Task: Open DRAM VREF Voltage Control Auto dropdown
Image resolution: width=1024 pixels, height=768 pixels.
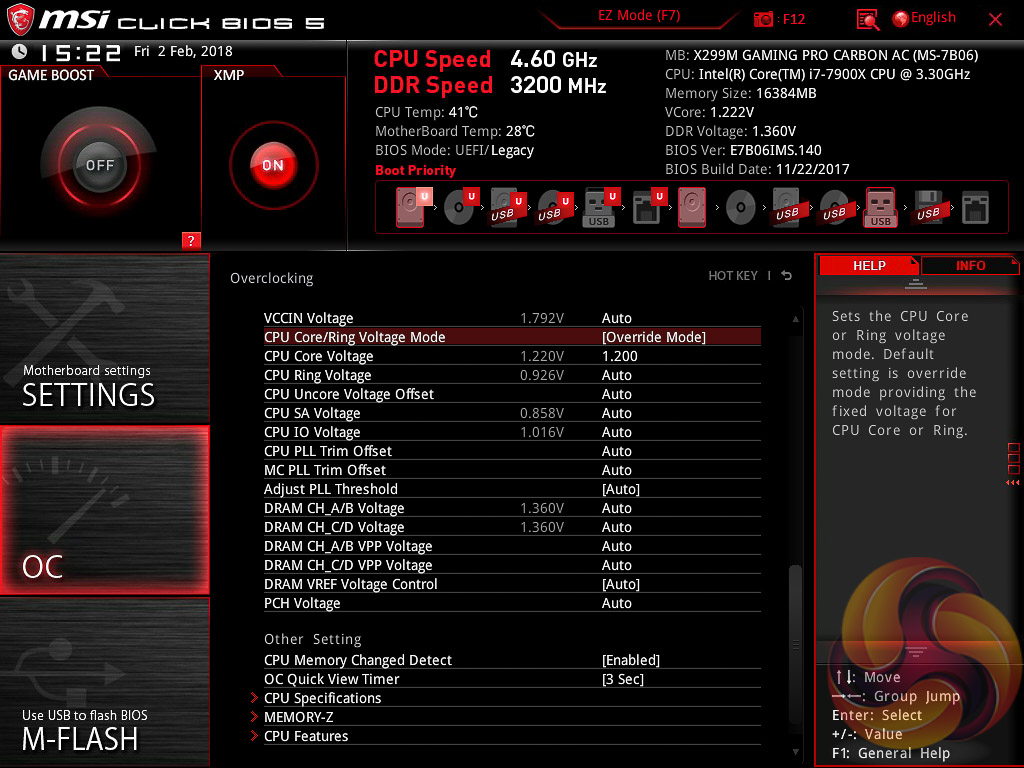Action: 620,584
